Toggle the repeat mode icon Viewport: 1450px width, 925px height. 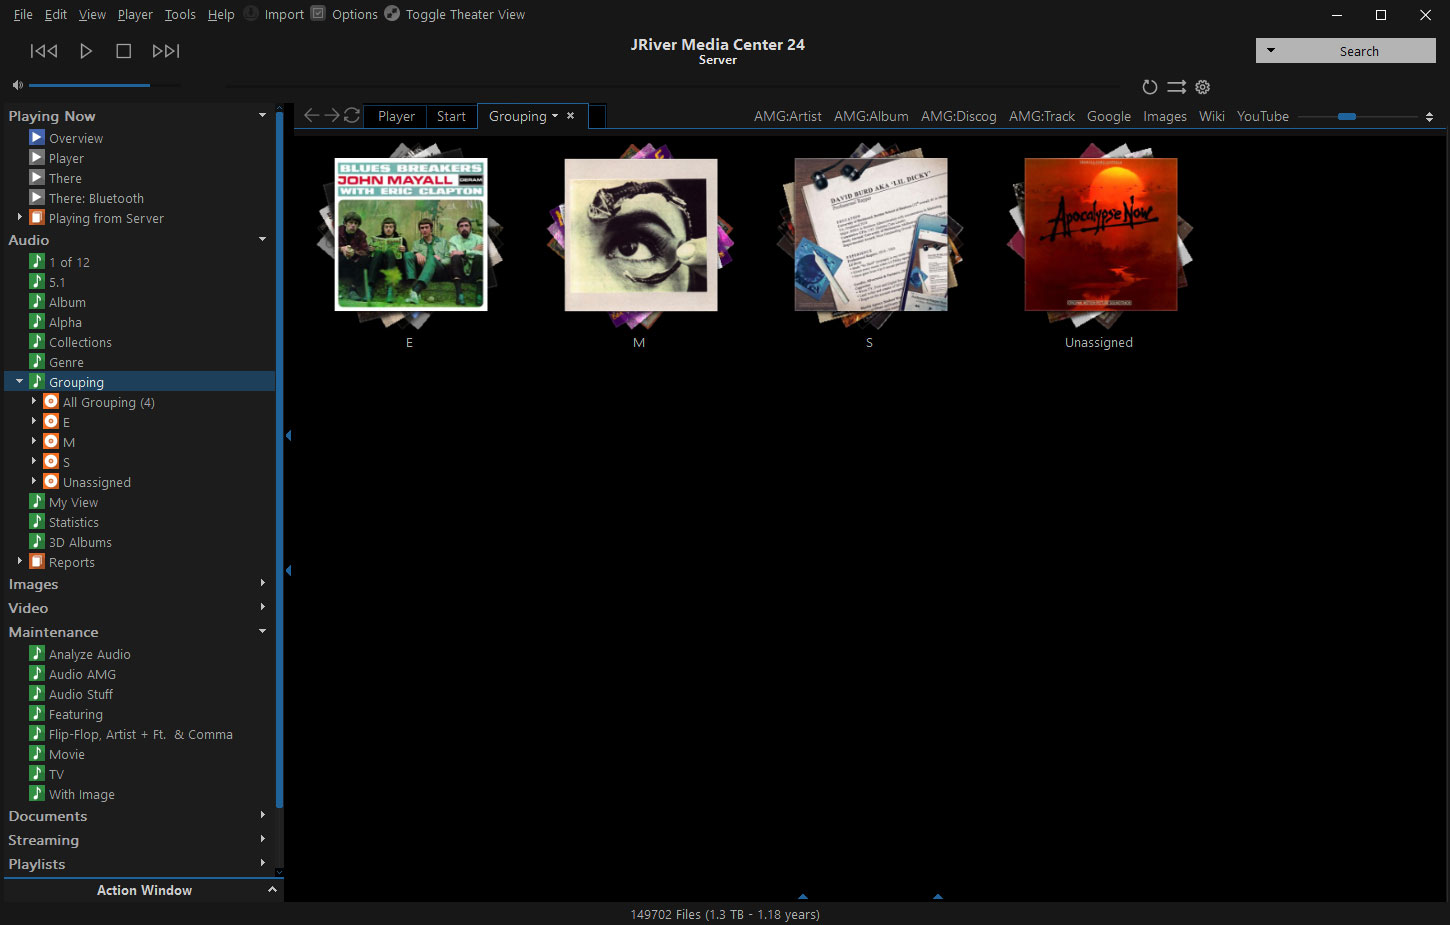coord(1150,87)
